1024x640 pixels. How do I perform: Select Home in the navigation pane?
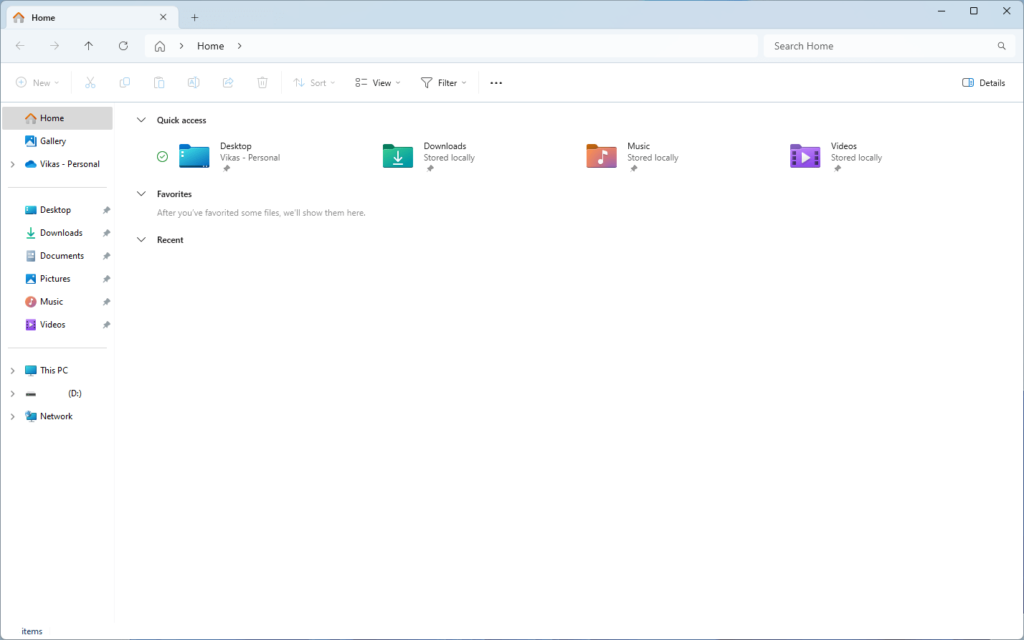pos(57,118)
